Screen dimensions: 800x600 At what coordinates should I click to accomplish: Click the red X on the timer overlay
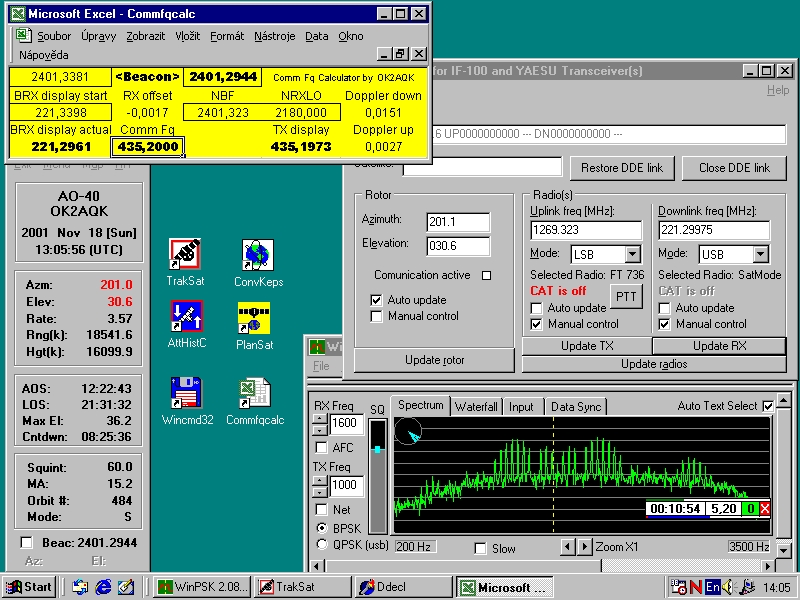764,509
